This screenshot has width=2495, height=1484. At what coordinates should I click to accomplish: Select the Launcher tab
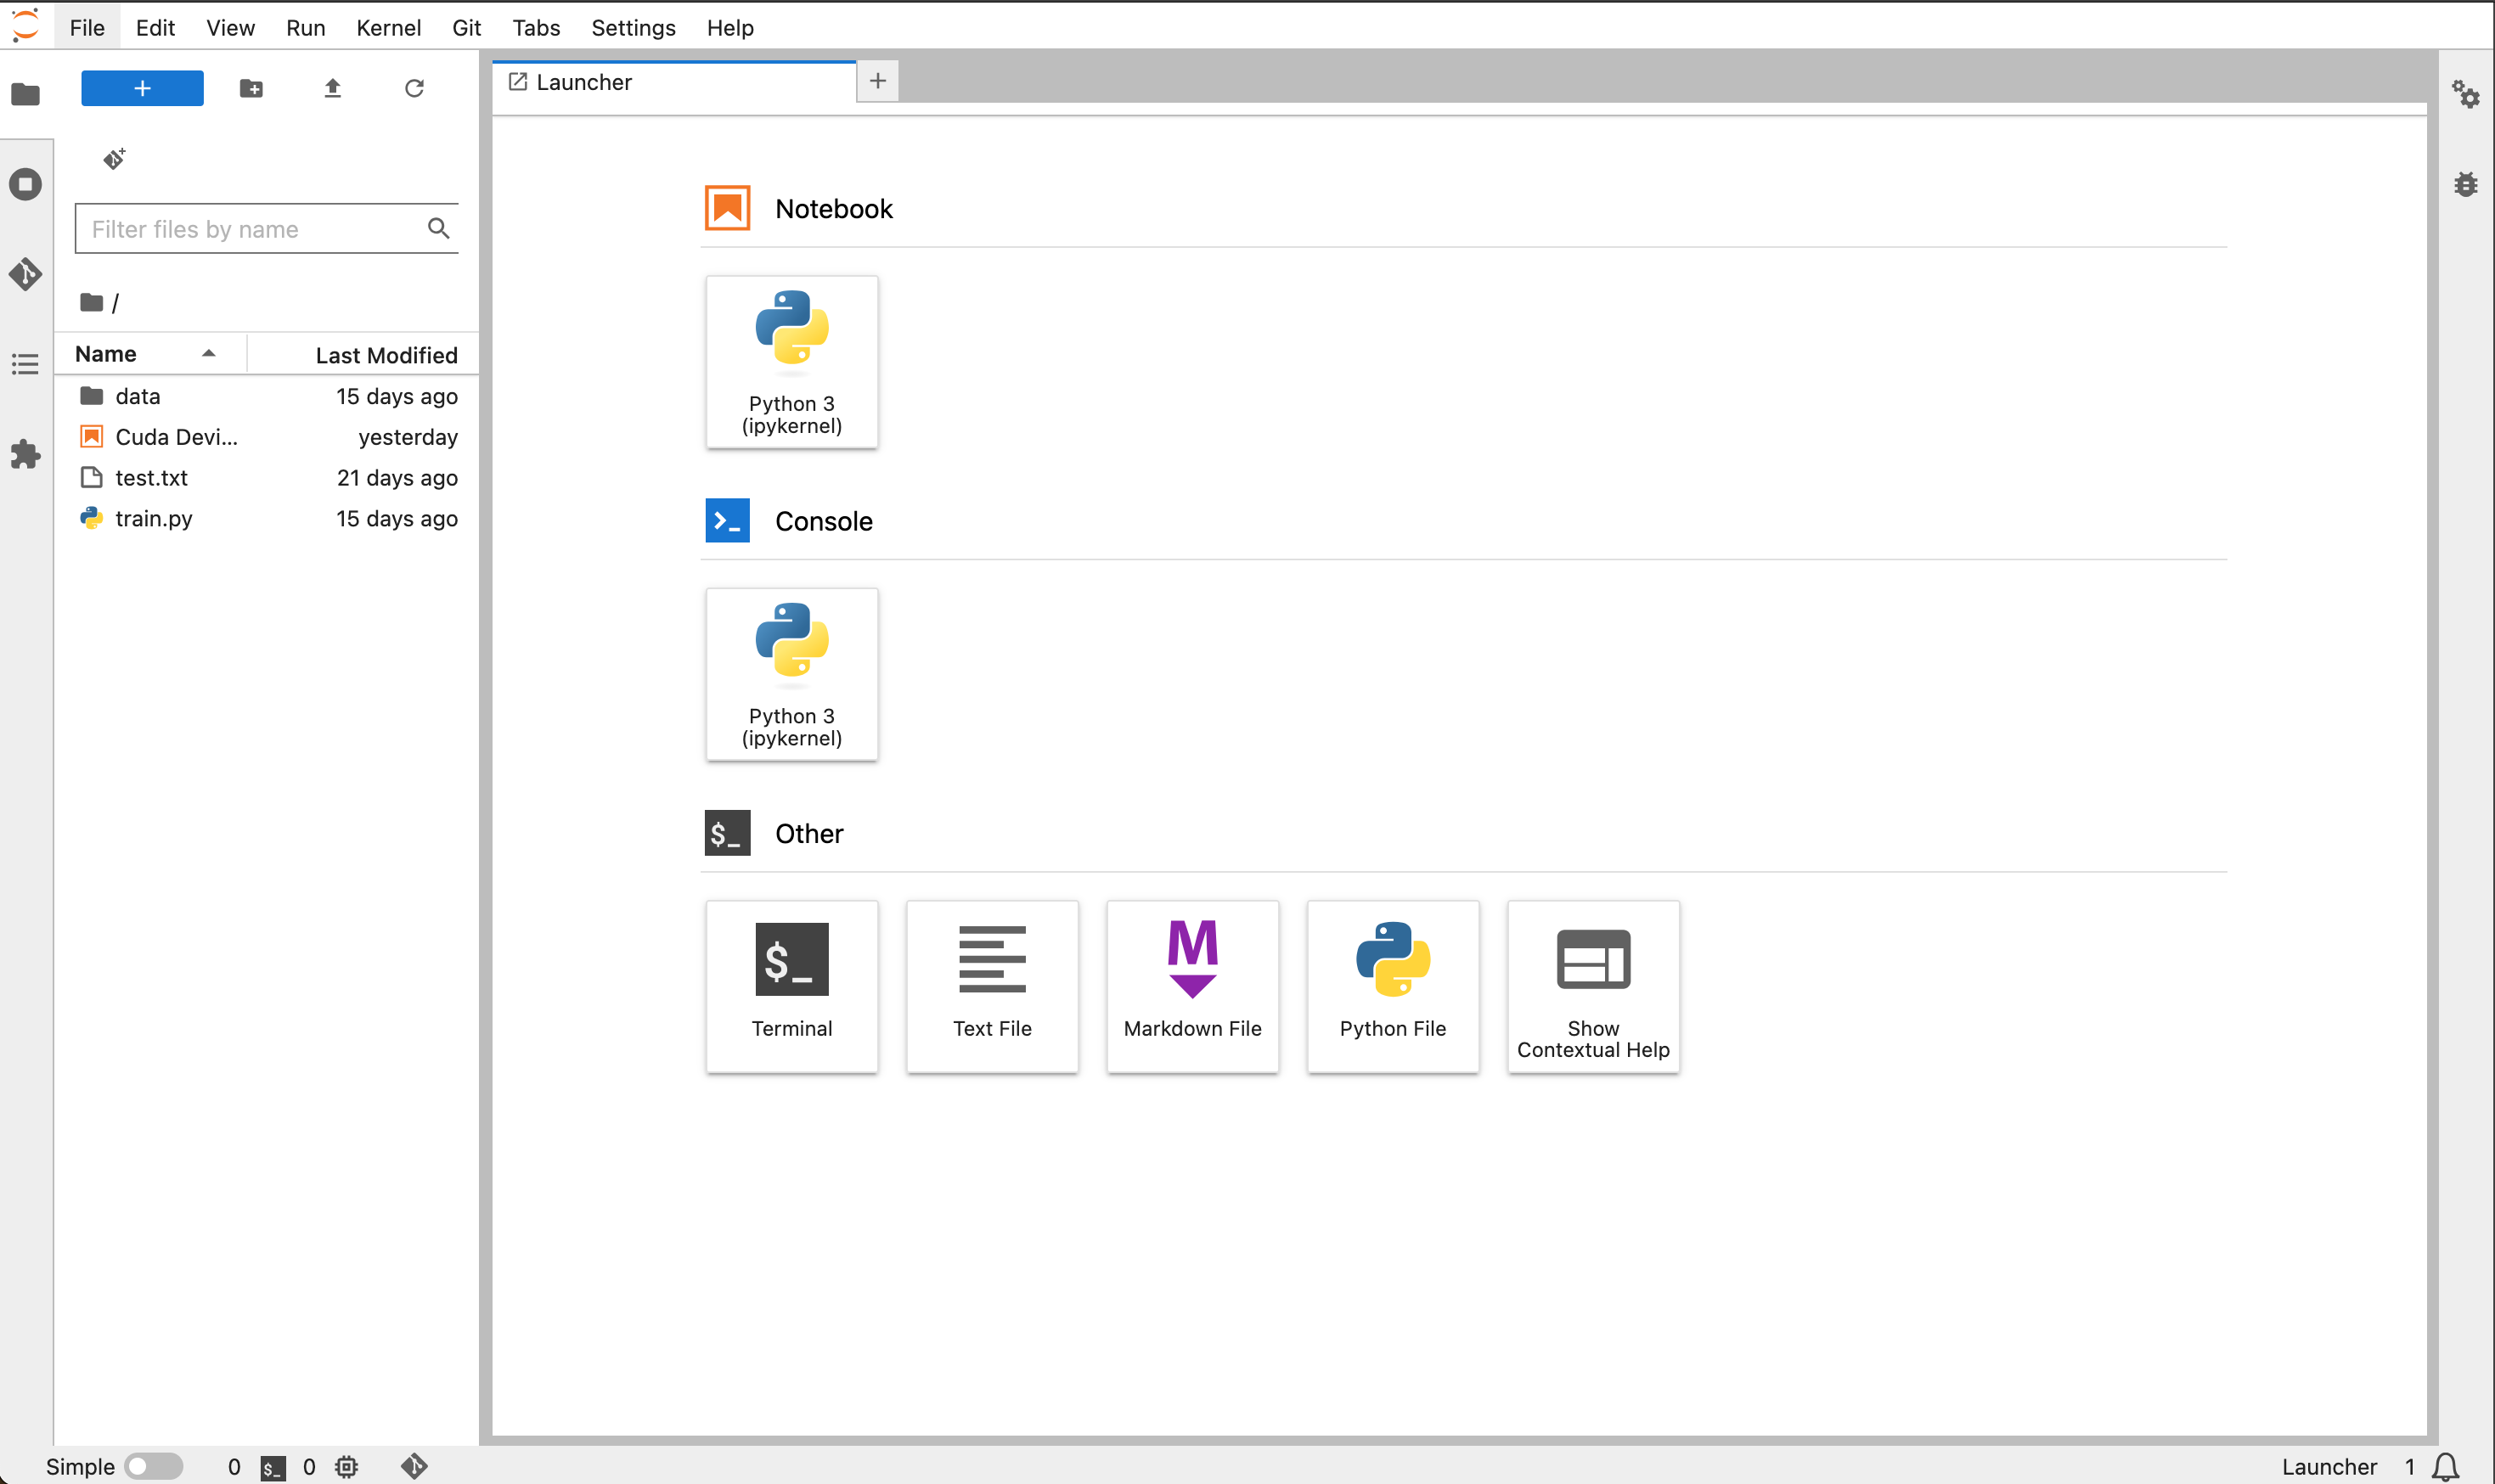pos(674,82)
